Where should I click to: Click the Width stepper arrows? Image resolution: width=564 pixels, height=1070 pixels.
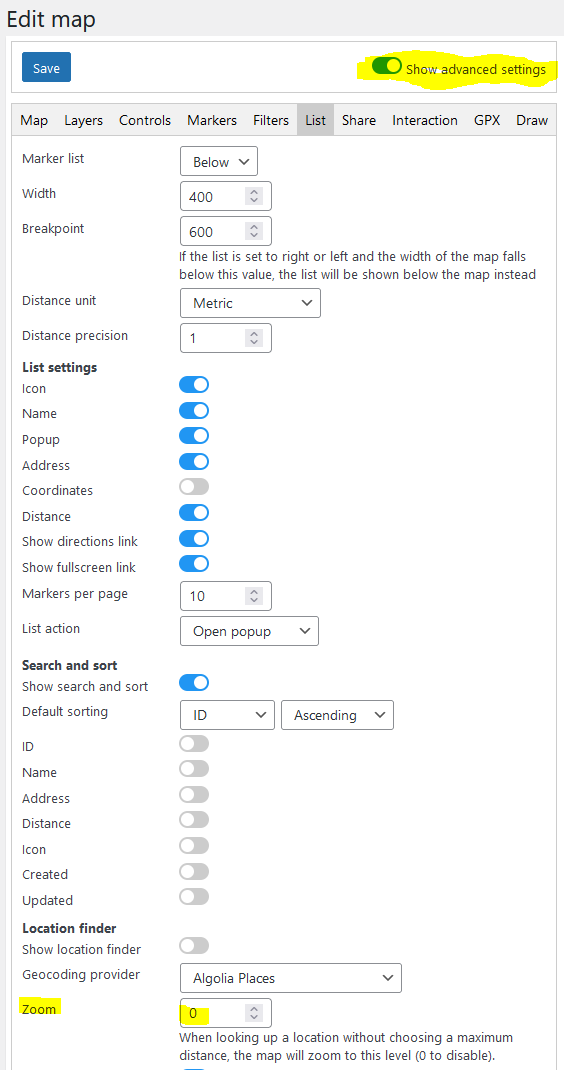point(254,197)
